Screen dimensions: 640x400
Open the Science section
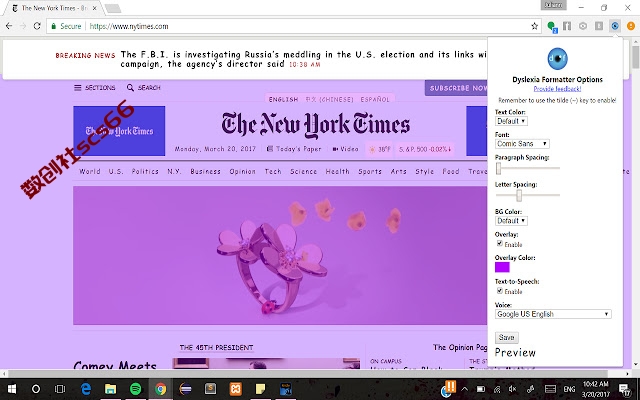(303, 171)
